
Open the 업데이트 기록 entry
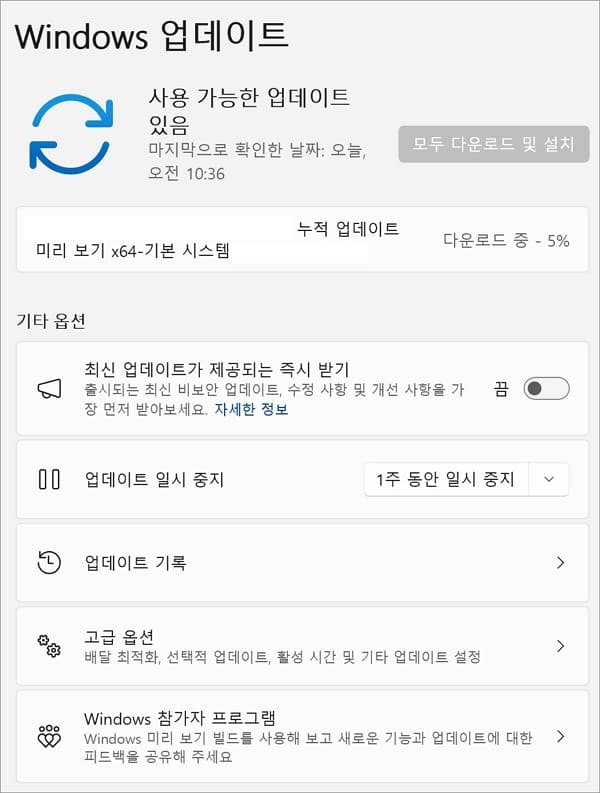pyautogui.click(x=303, y=562)
